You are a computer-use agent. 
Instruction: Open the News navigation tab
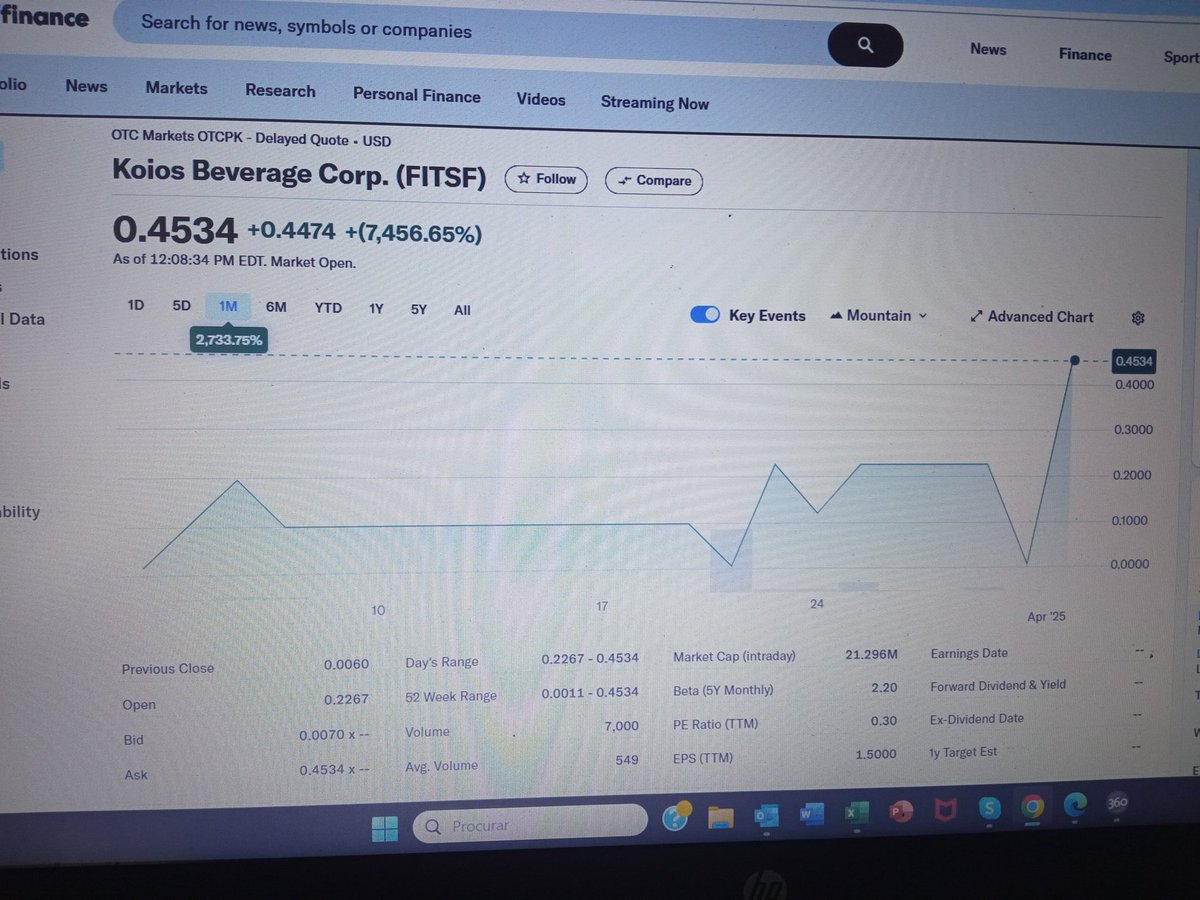86,86
